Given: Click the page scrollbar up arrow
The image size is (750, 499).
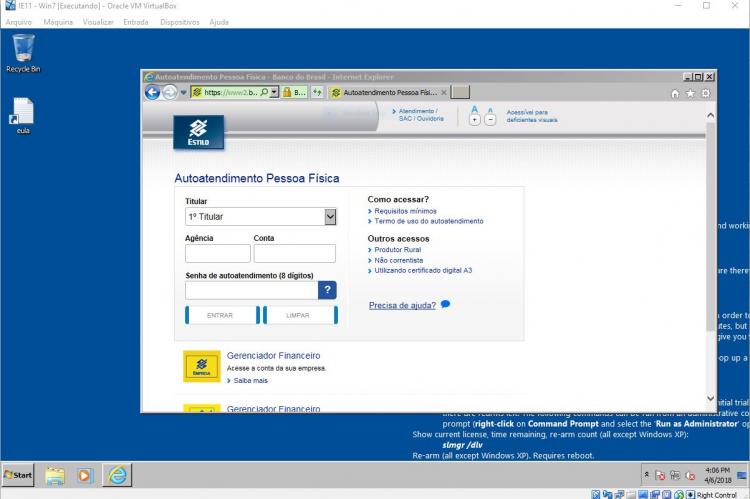Looking at the screenshot, I should 711,115.
